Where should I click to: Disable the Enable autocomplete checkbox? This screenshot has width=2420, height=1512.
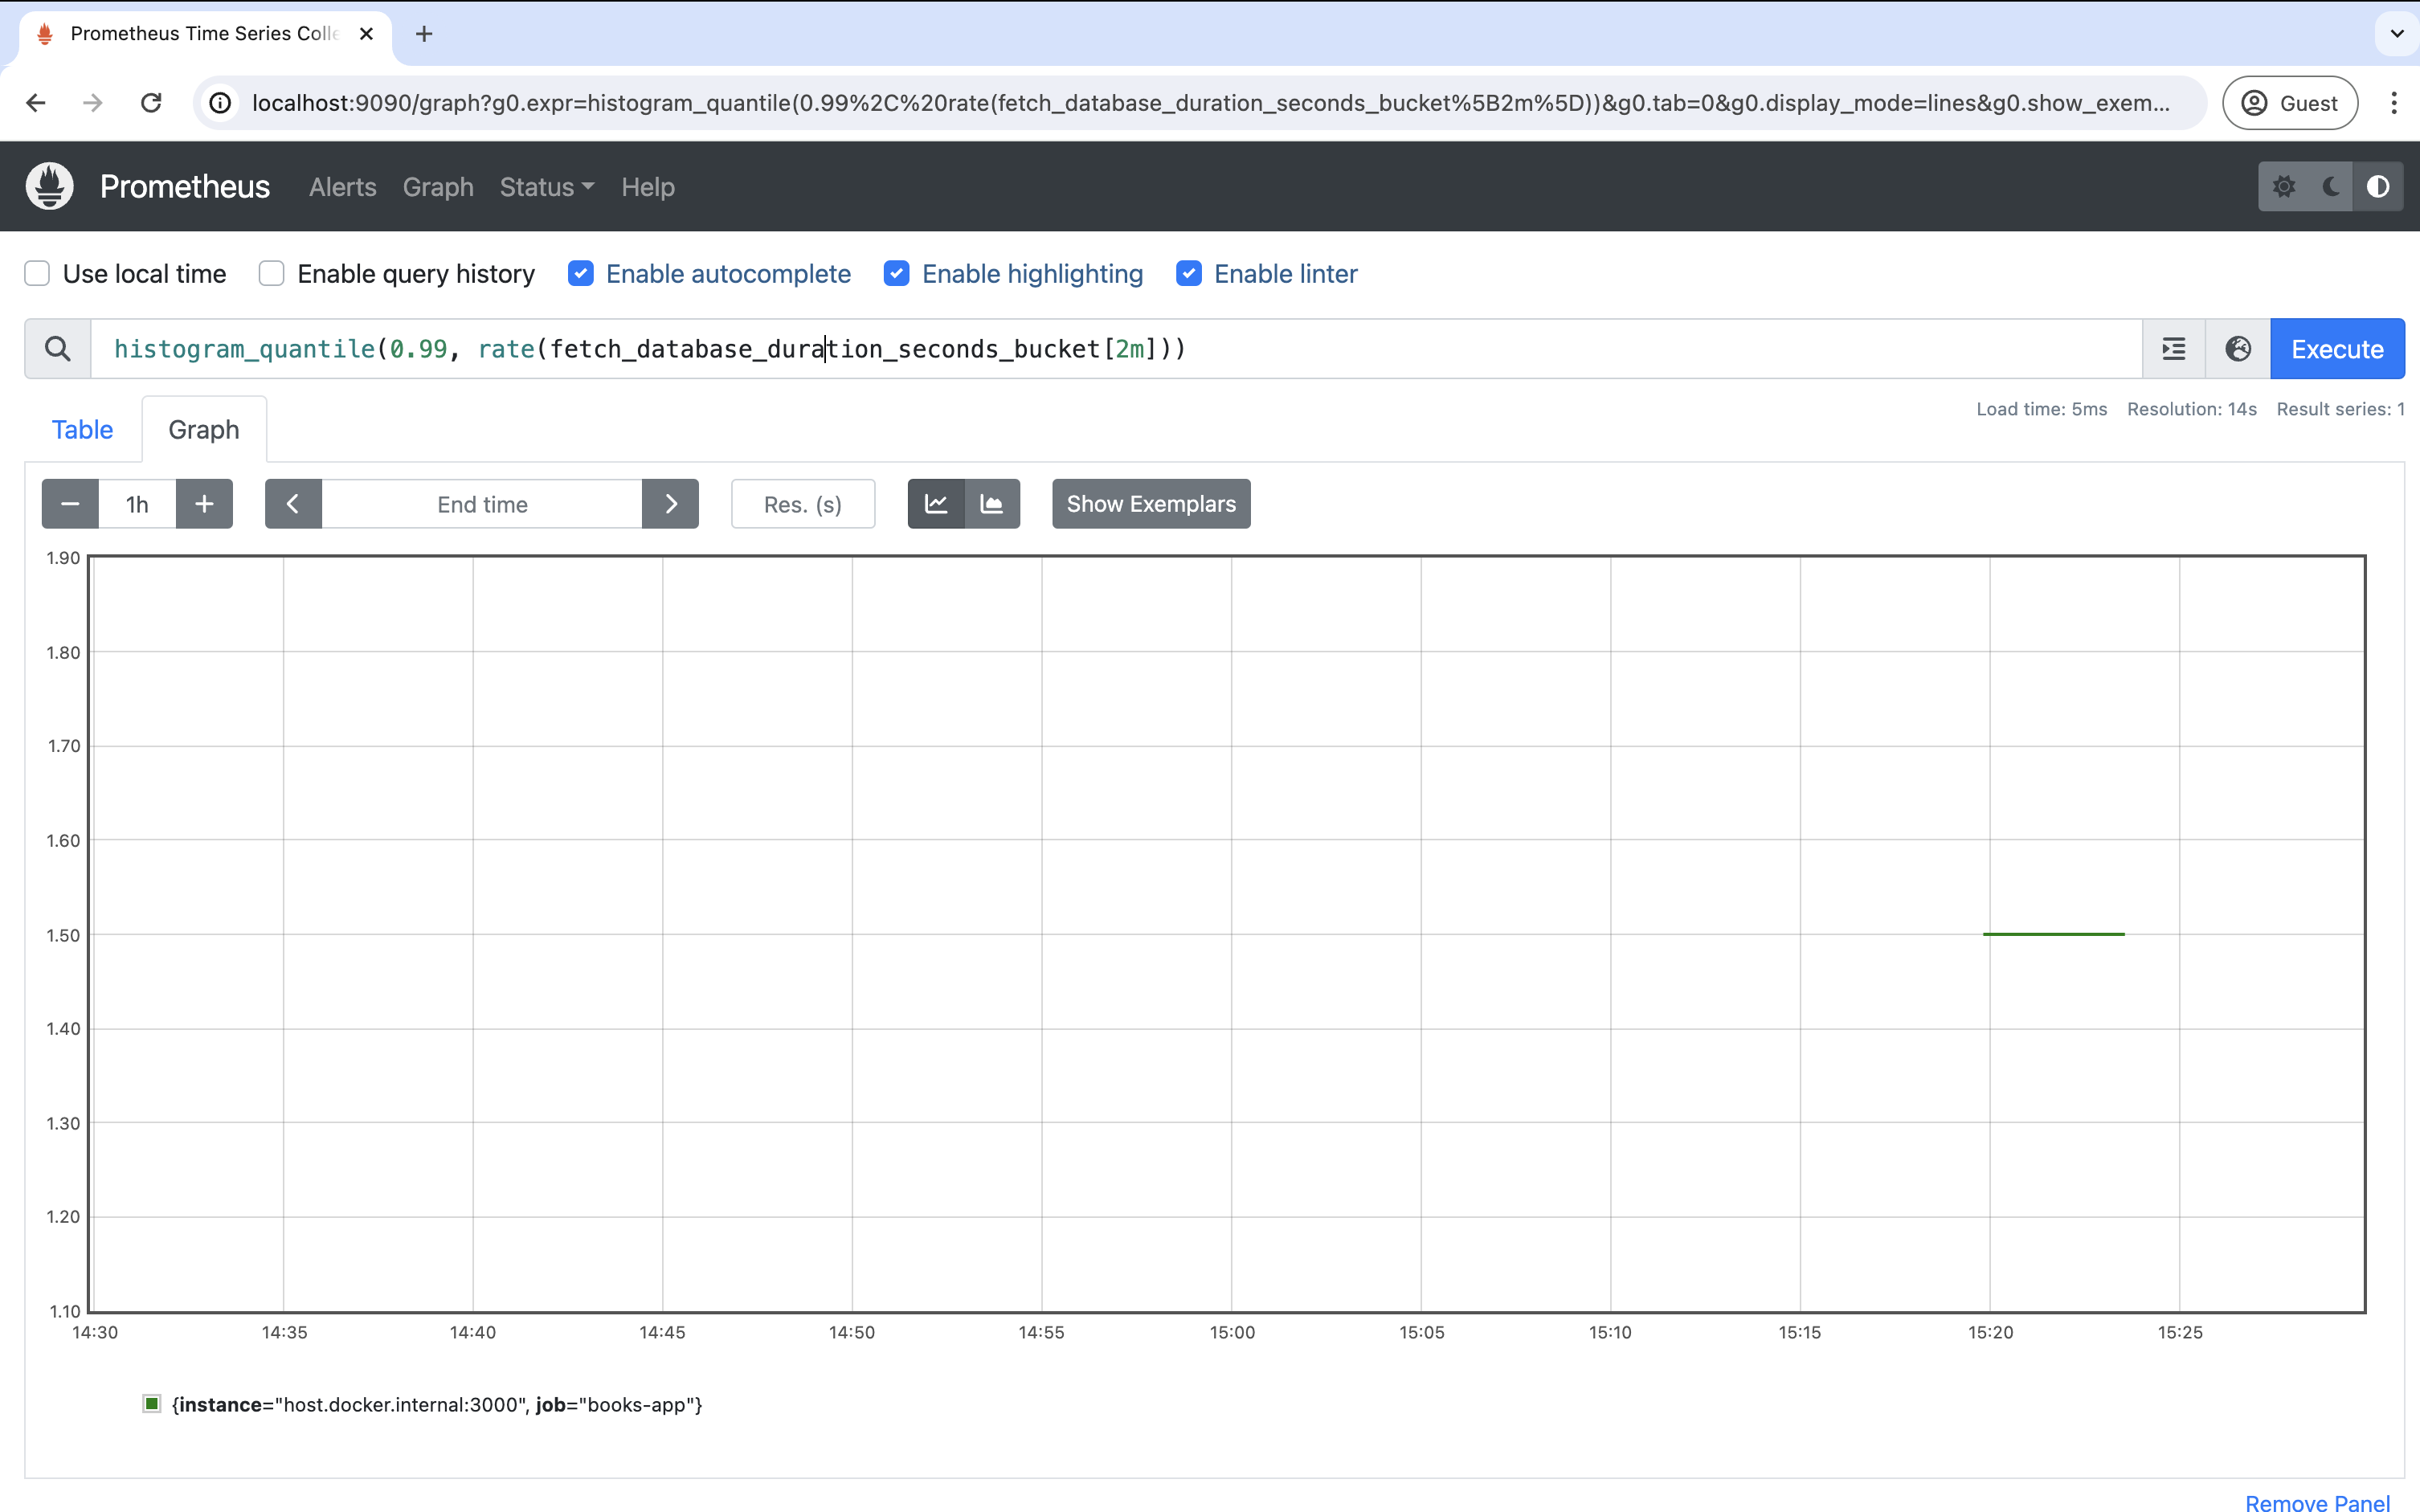580,274
